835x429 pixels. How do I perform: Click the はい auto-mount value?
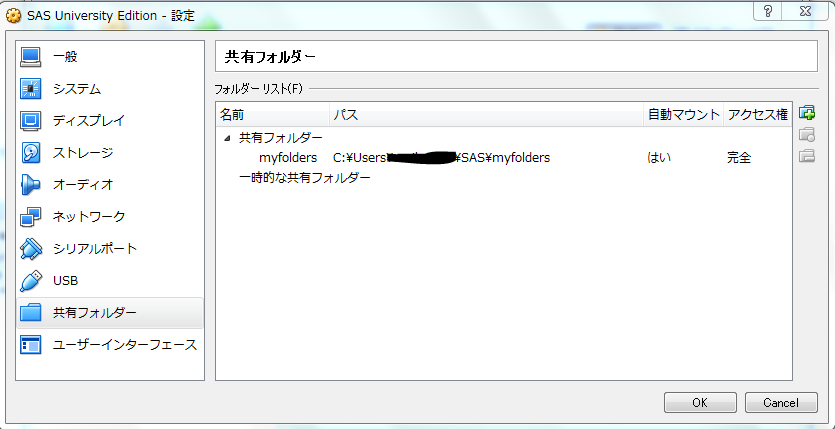pyautogui.click(x=659, y=158)
